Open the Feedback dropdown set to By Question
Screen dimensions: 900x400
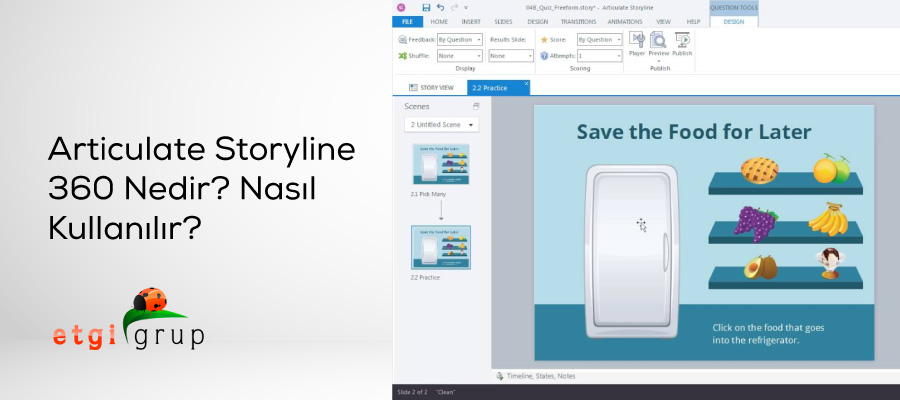pyautogui.click(x=460, y=40)
